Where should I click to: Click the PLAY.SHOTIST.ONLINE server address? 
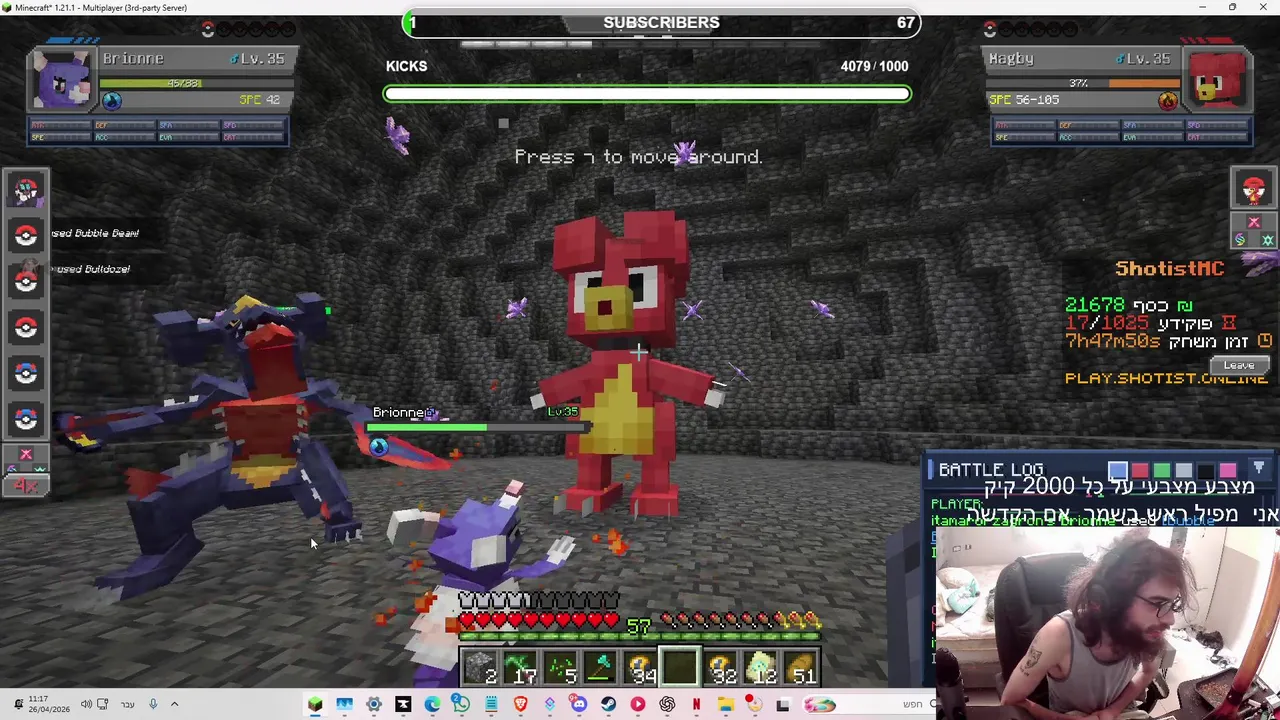pyautogui.click(x=1166, y=378)
